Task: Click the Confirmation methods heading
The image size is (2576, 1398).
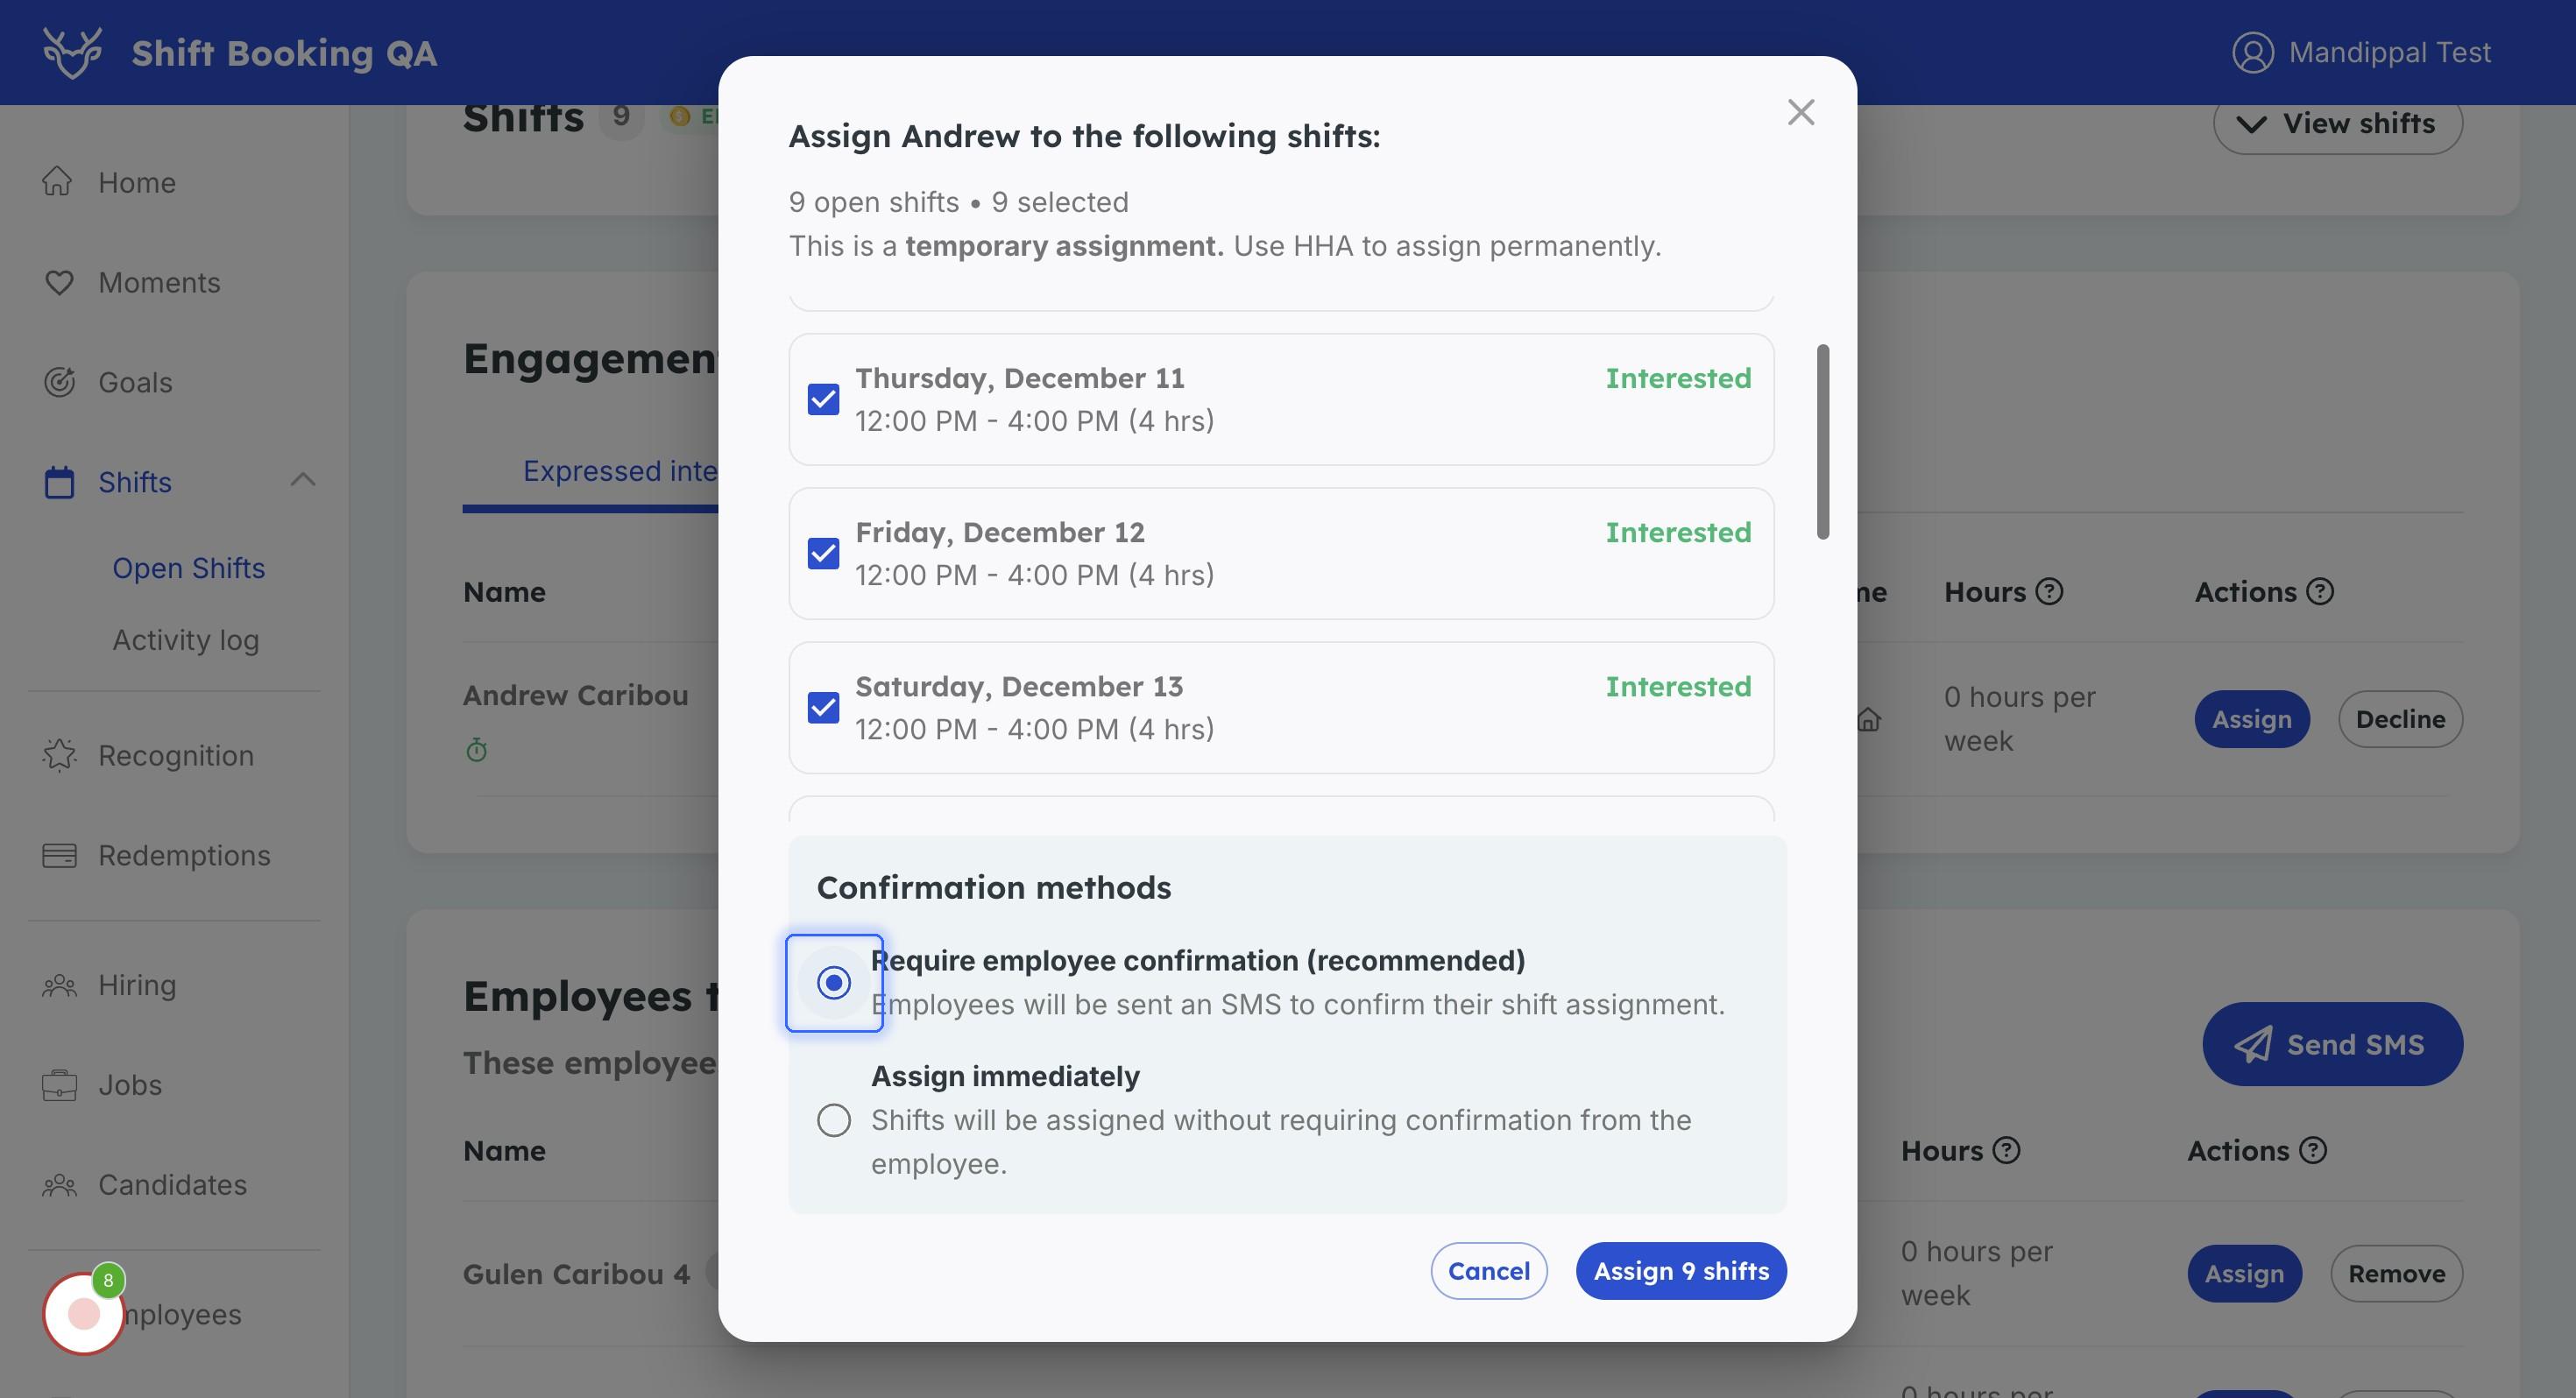Action: (993, 887)
